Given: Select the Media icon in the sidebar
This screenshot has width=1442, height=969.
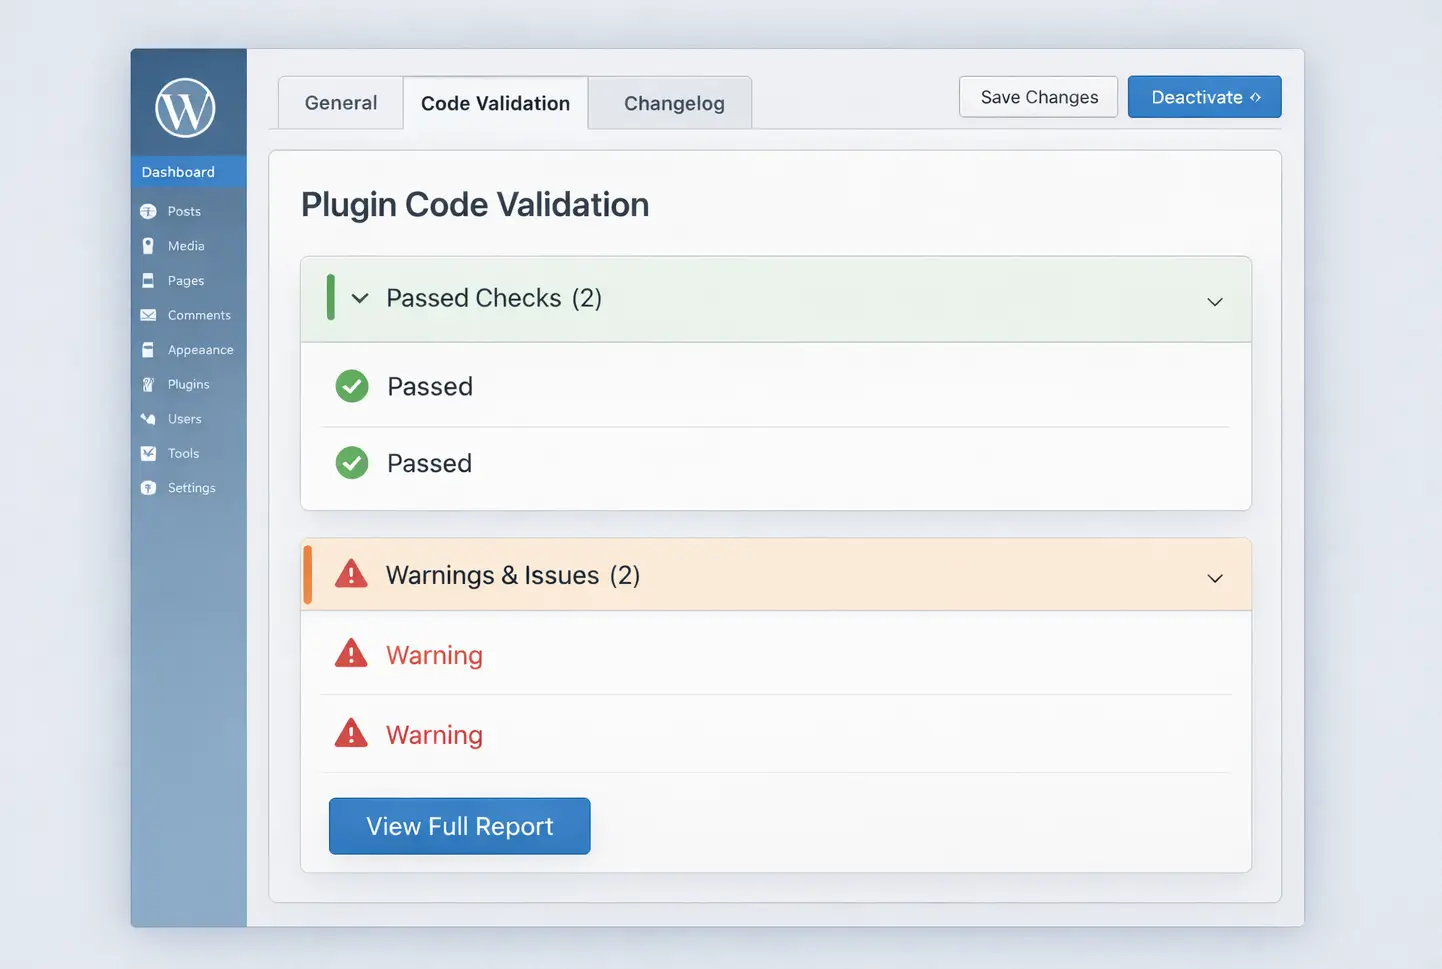Looking at the screenshot, I should tap(148, 245).
